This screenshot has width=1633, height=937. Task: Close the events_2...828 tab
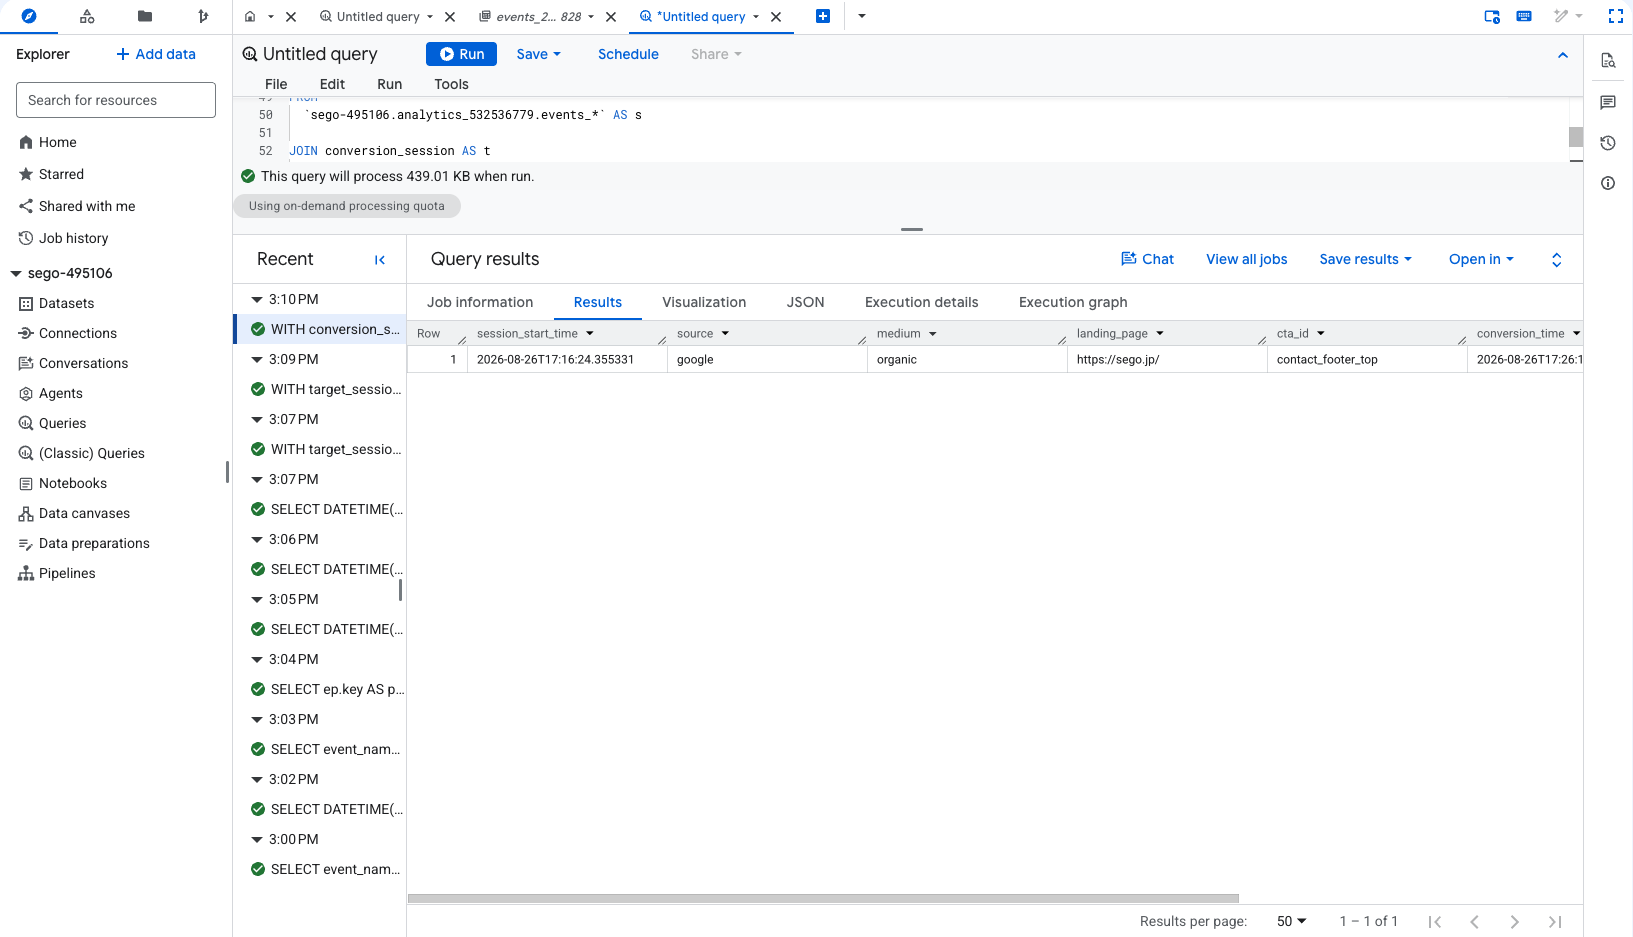(x=611, y=17)
